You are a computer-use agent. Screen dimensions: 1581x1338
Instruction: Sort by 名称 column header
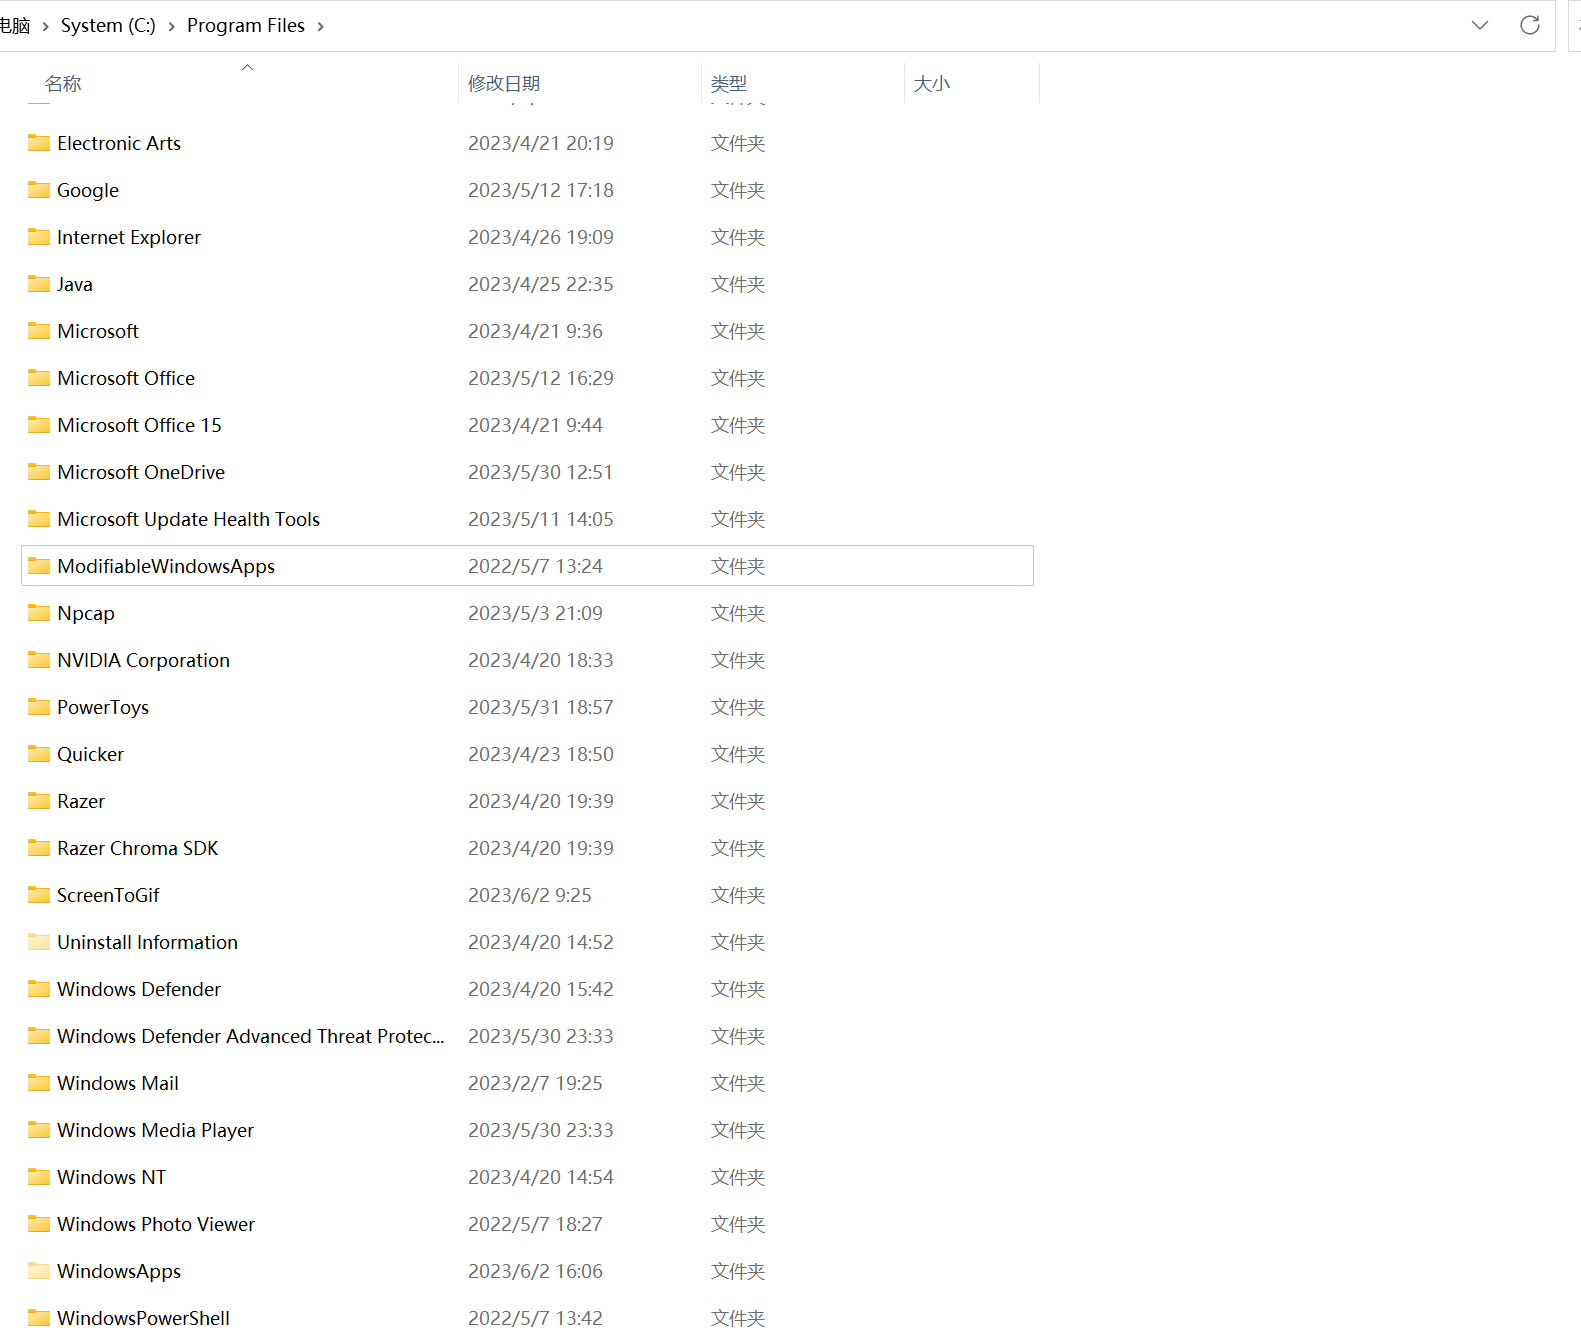[63, 84]
